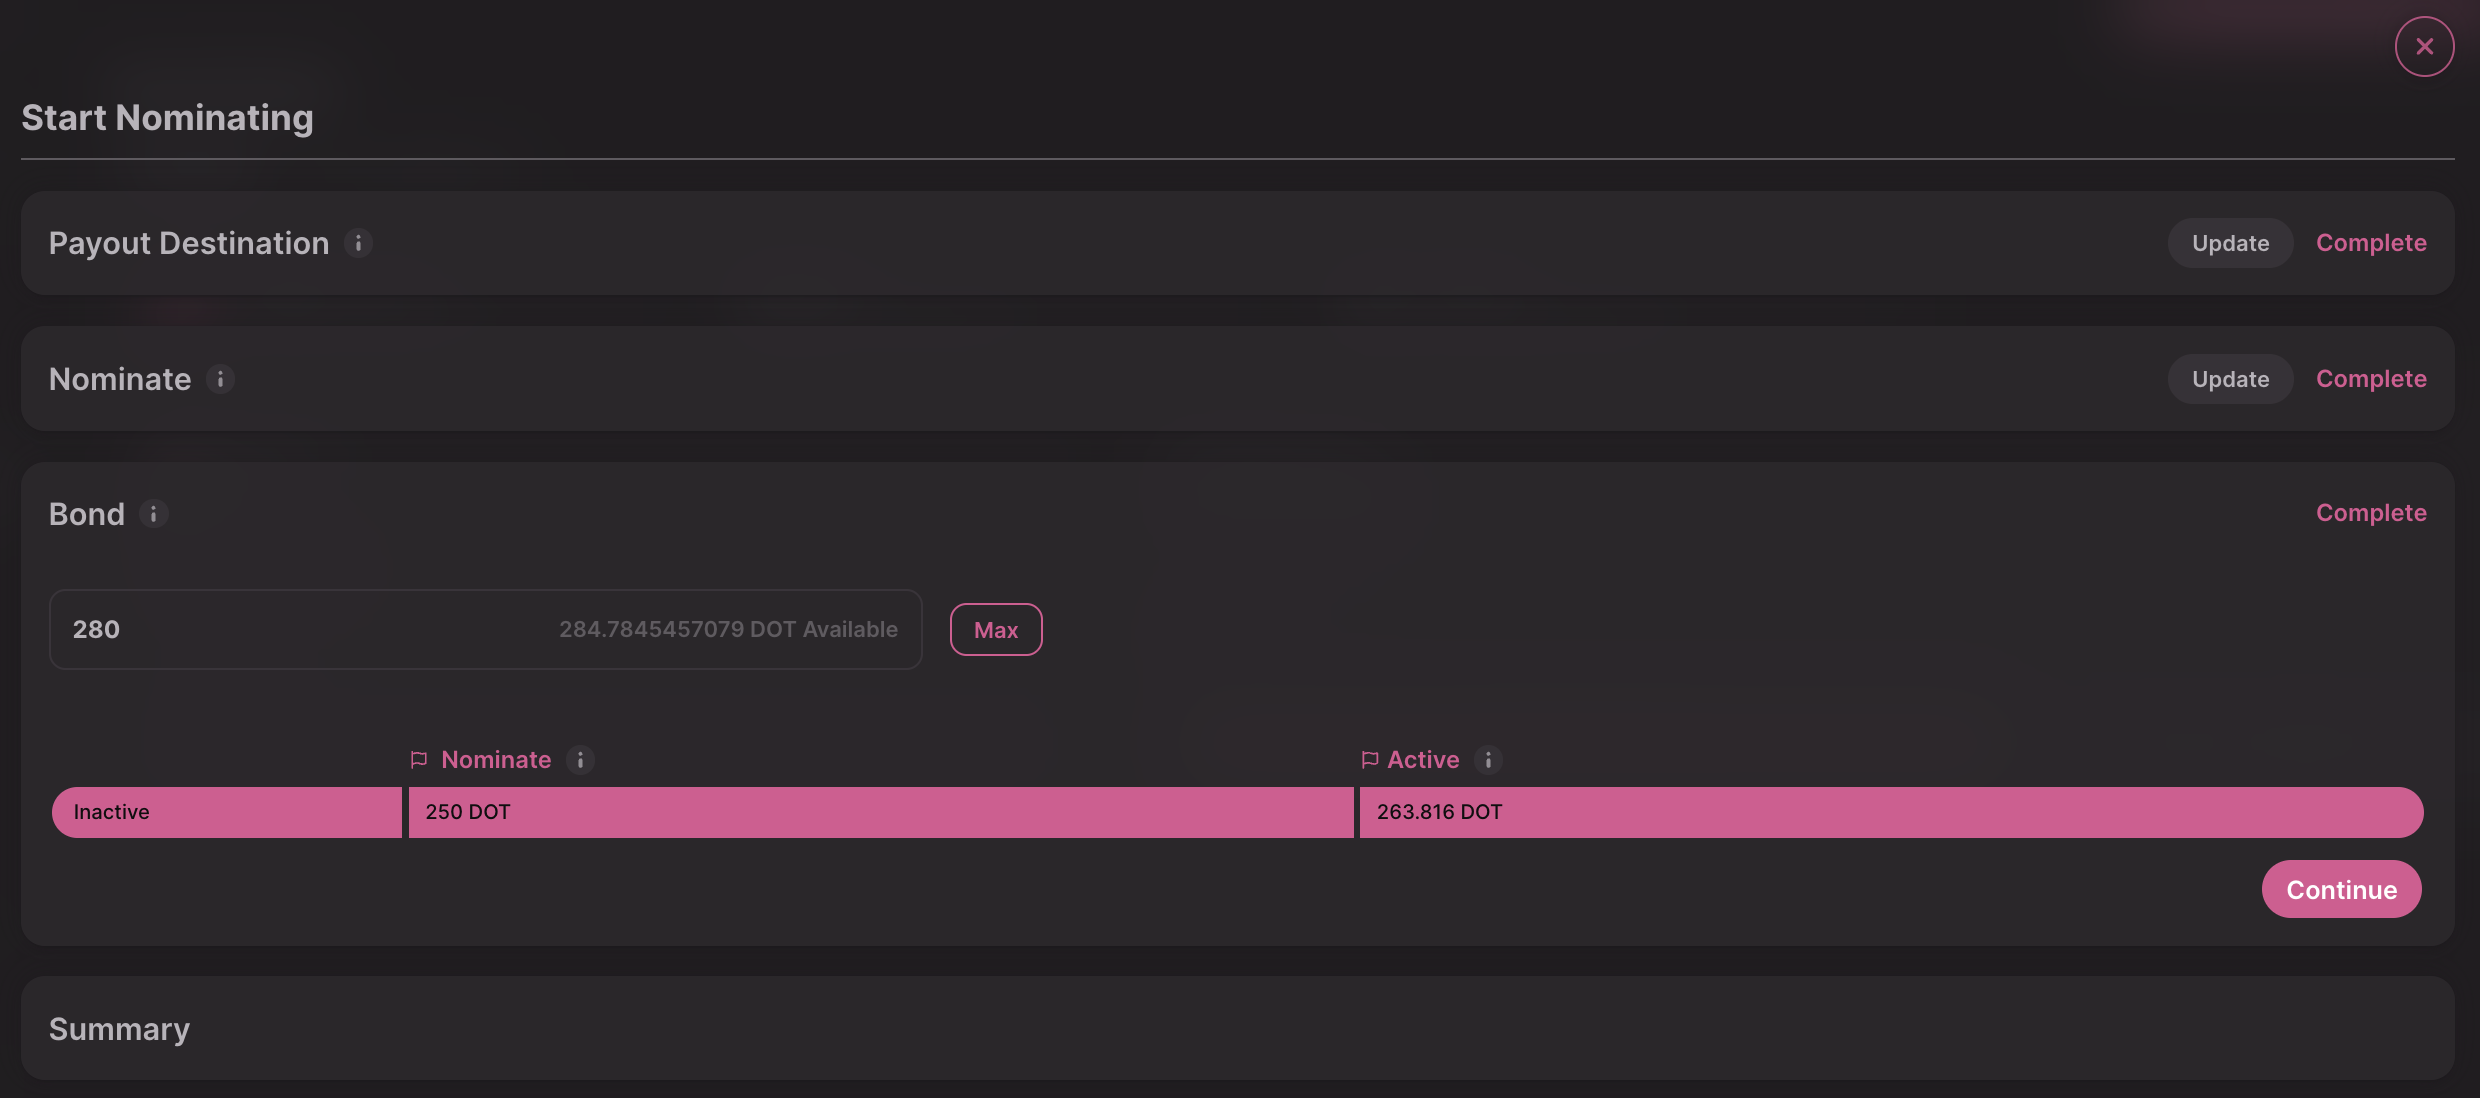Click info icon beside Active bar label
The image size is (2480, 1098).
click(x=1488, y=760)
